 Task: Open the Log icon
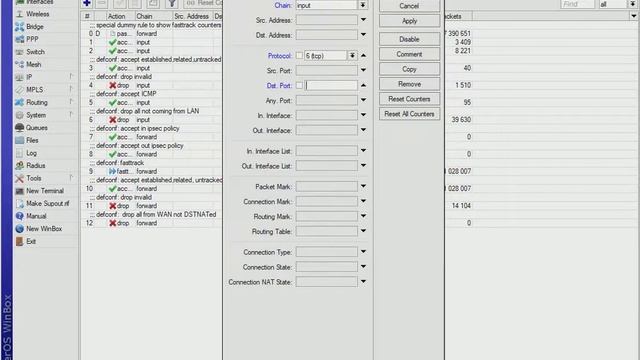(x=19, y=153)
